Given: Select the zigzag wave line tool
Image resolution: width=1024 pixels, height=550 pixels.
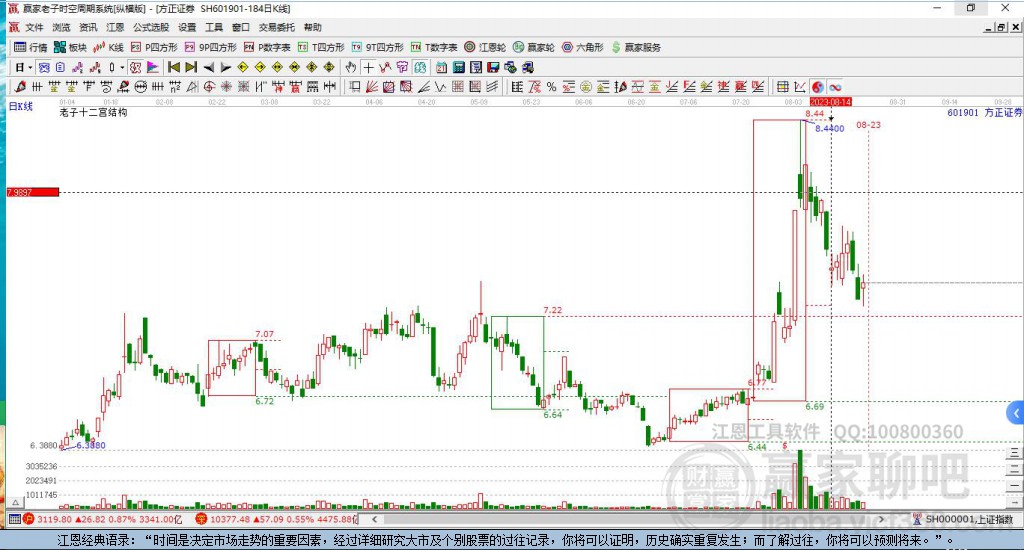Looking at the screenshot, I should pyautogui.click(x=440, y=87).
